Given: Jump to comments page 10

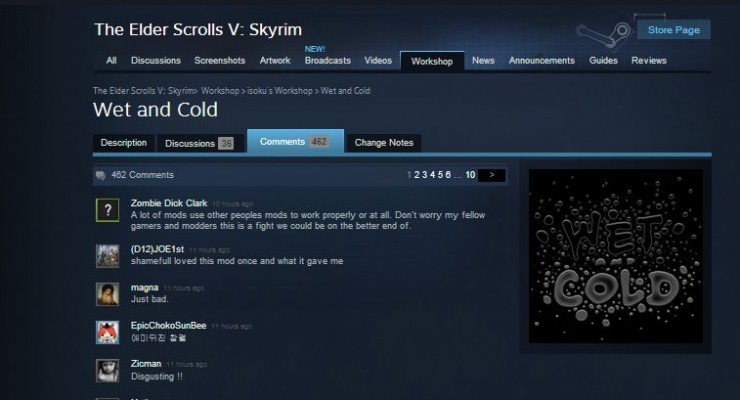Looking at the screenshot, I should 470,175.
